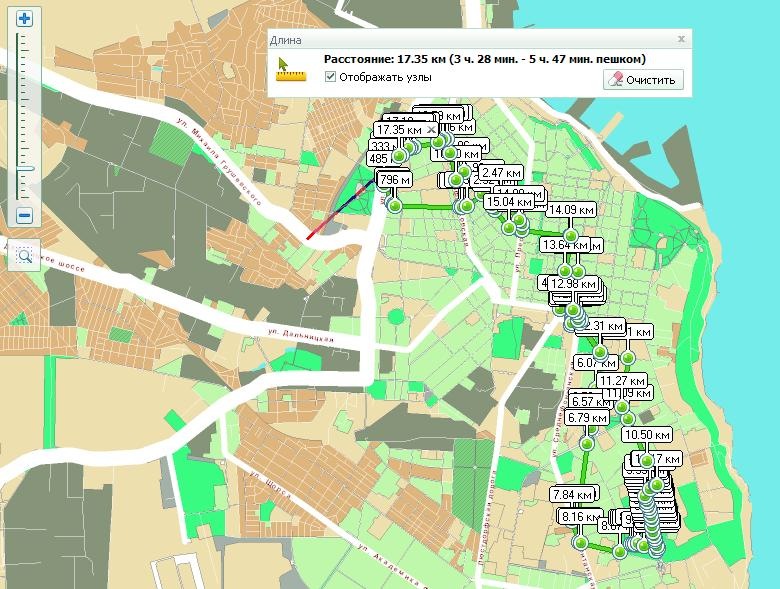Uncheck the Отображать узлы checkbox
The image size is (780, 589).
(330, 77)
